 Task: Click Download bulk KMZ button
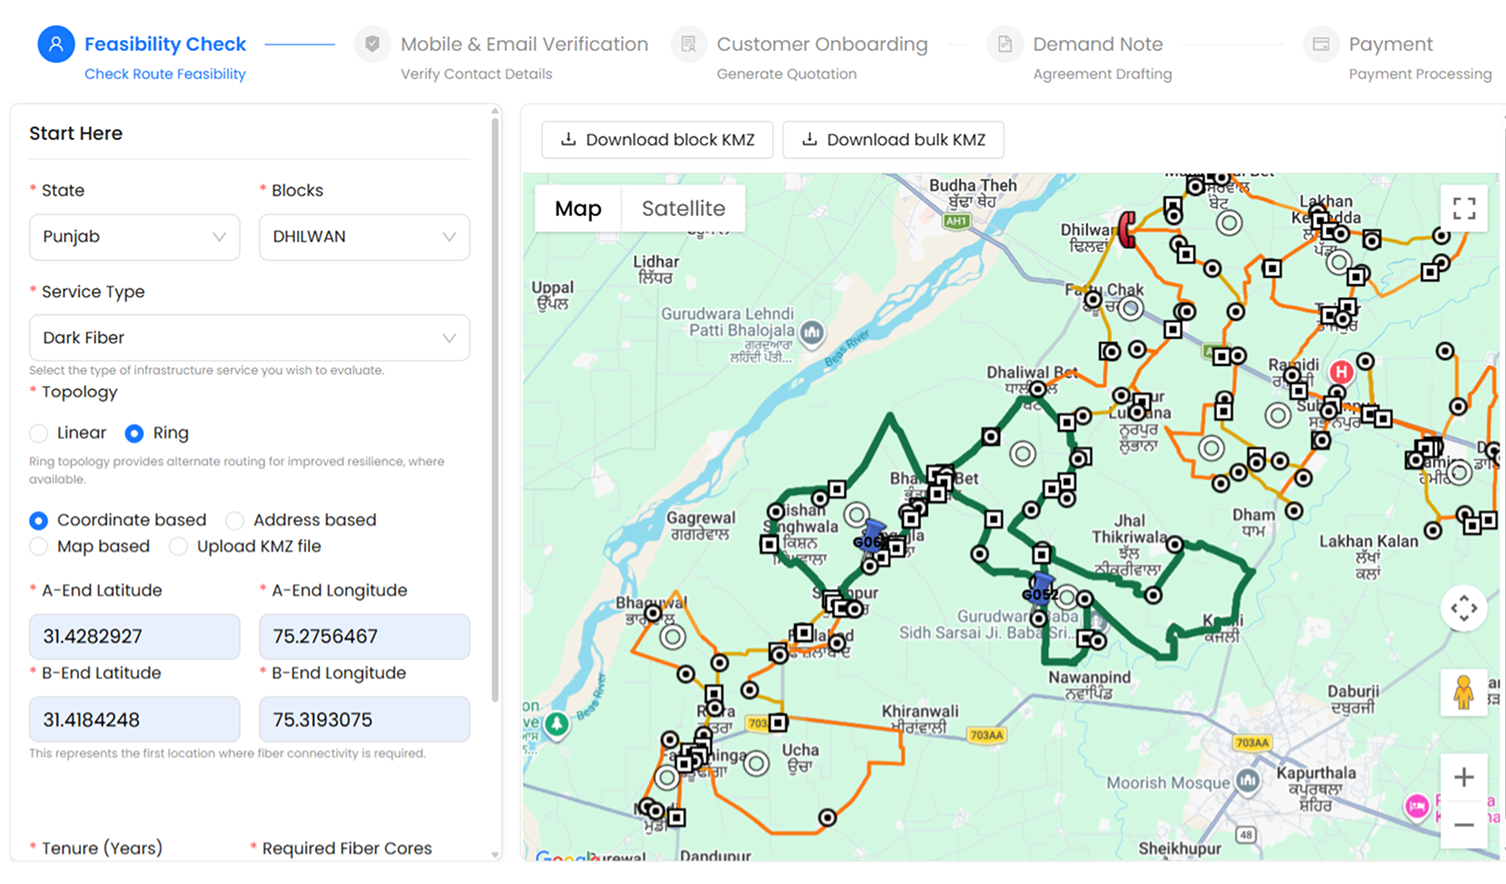pos(893,140)
